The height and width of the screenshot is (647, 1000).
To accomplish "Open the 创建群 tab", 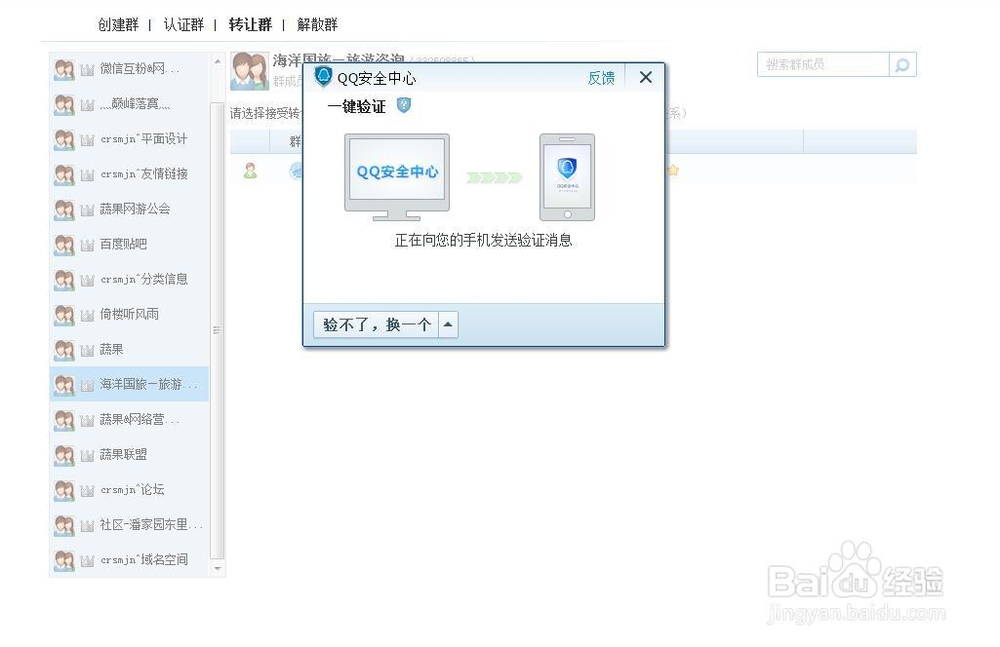I will coord(118,25).
